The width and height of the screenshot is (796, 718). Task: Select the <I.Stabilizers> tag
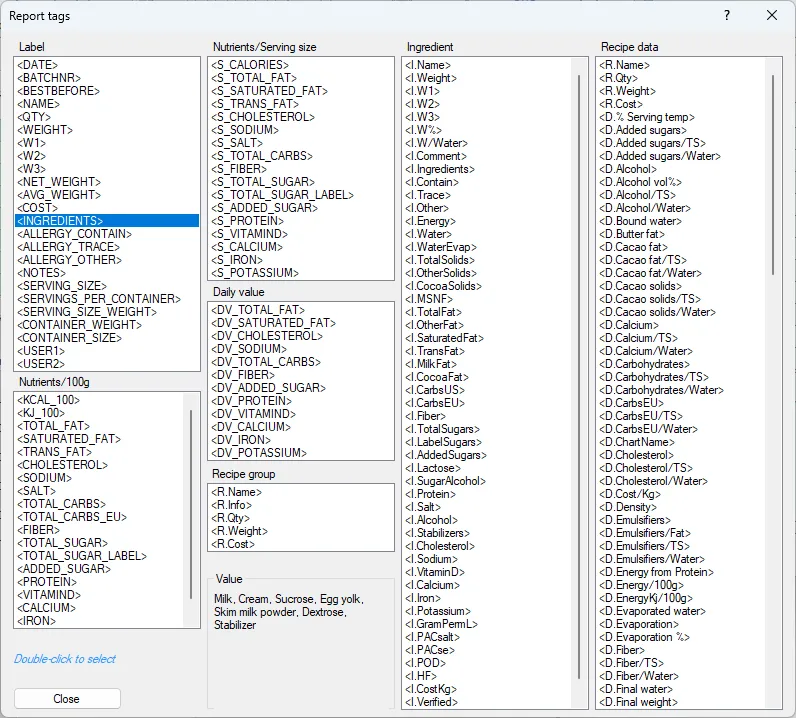pyautogui.click(x=437, y=533)
